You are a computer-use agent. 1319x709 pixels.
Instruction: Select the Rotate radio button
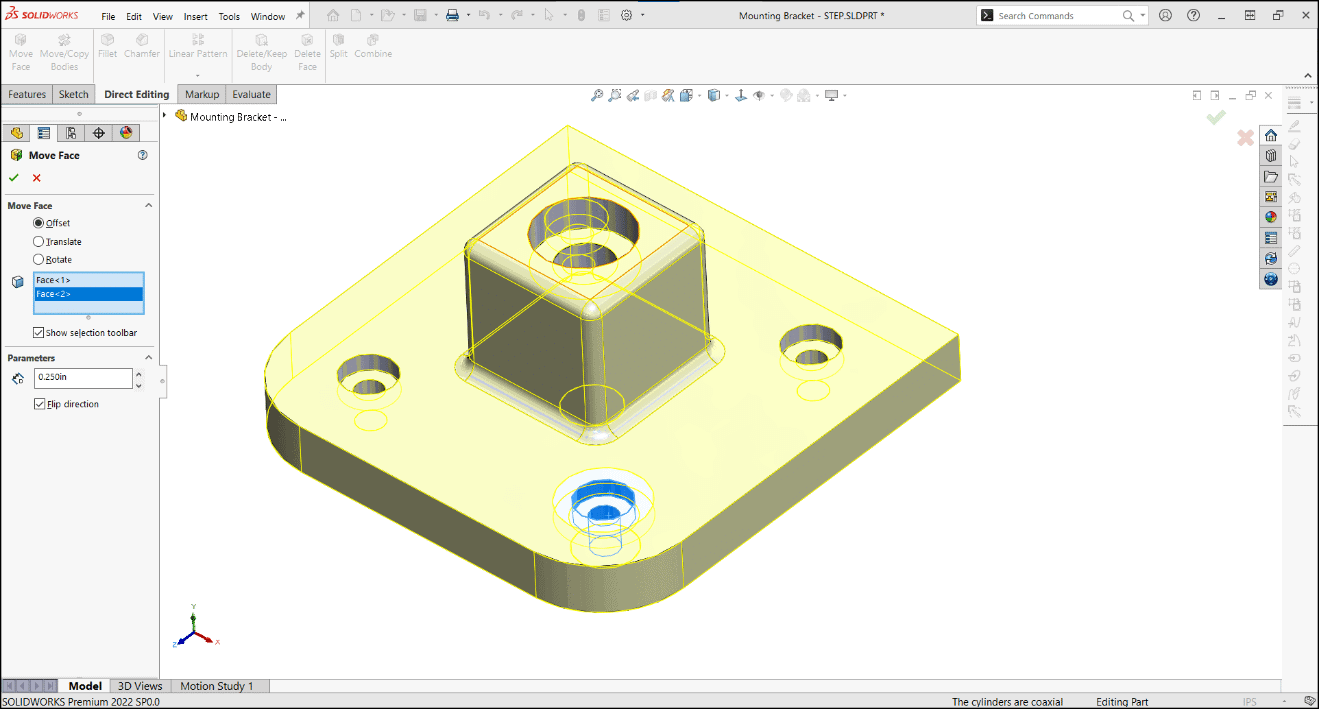pos(39,259)
